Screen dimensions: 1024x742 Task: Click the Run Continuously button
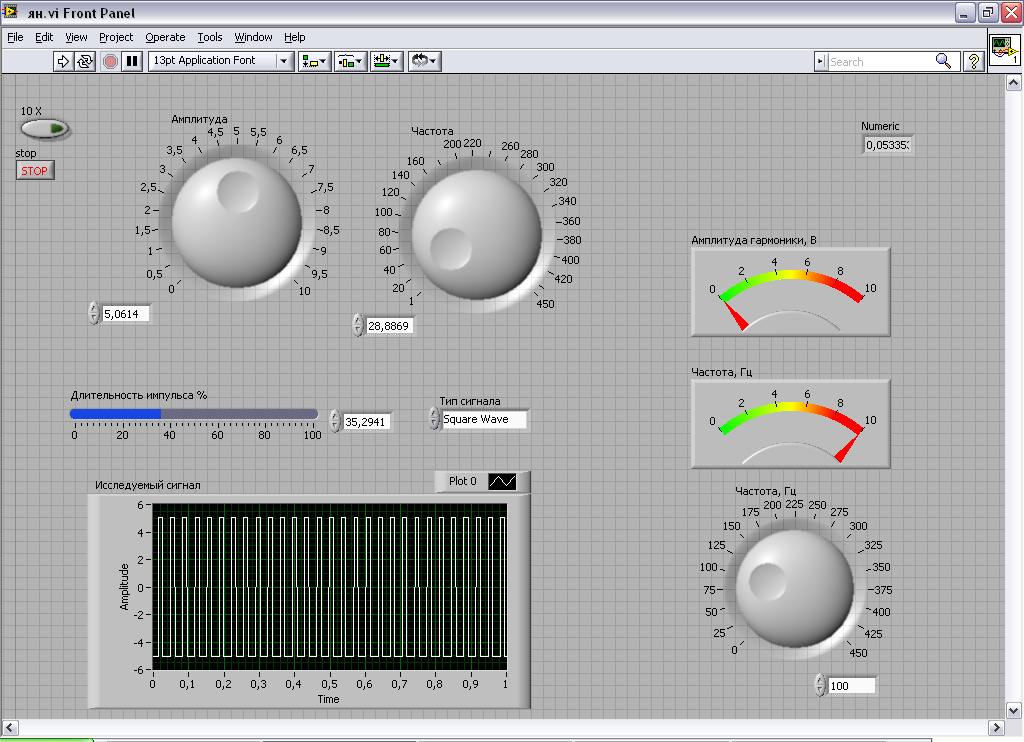pyautogui.click(x=85, y=61)
